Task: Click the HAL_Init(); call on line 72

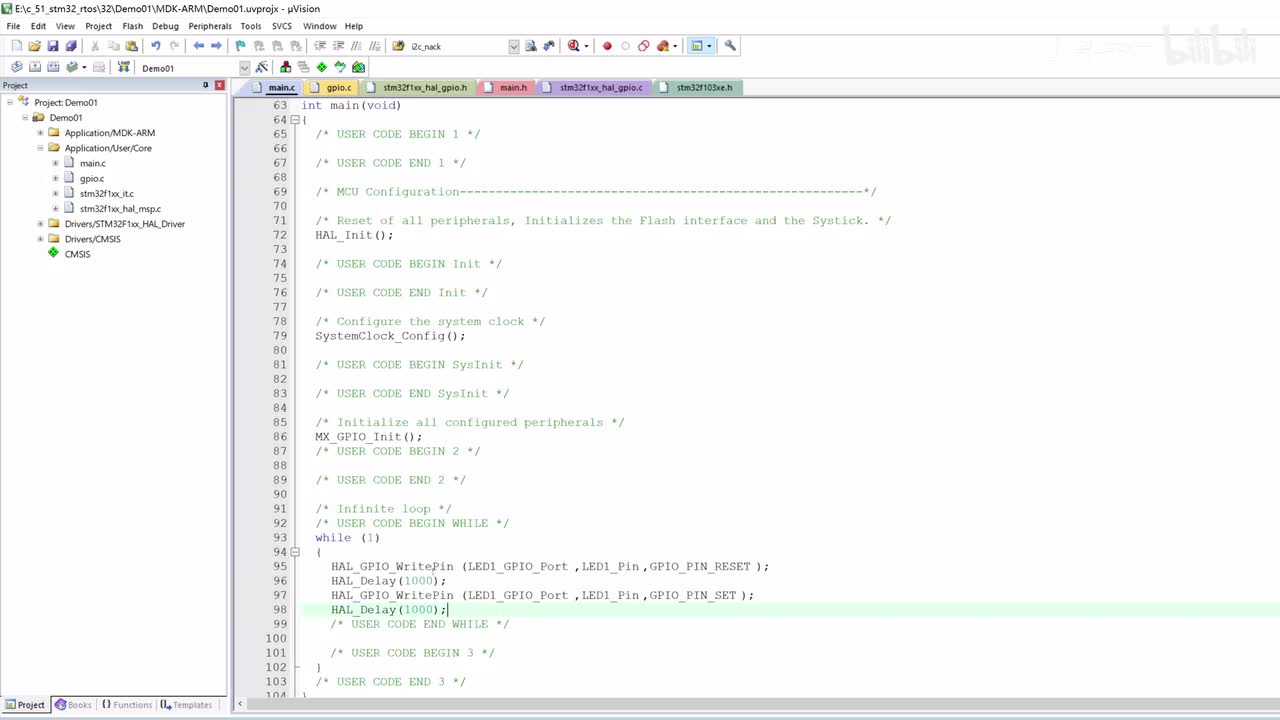Action: click(354, 235)
